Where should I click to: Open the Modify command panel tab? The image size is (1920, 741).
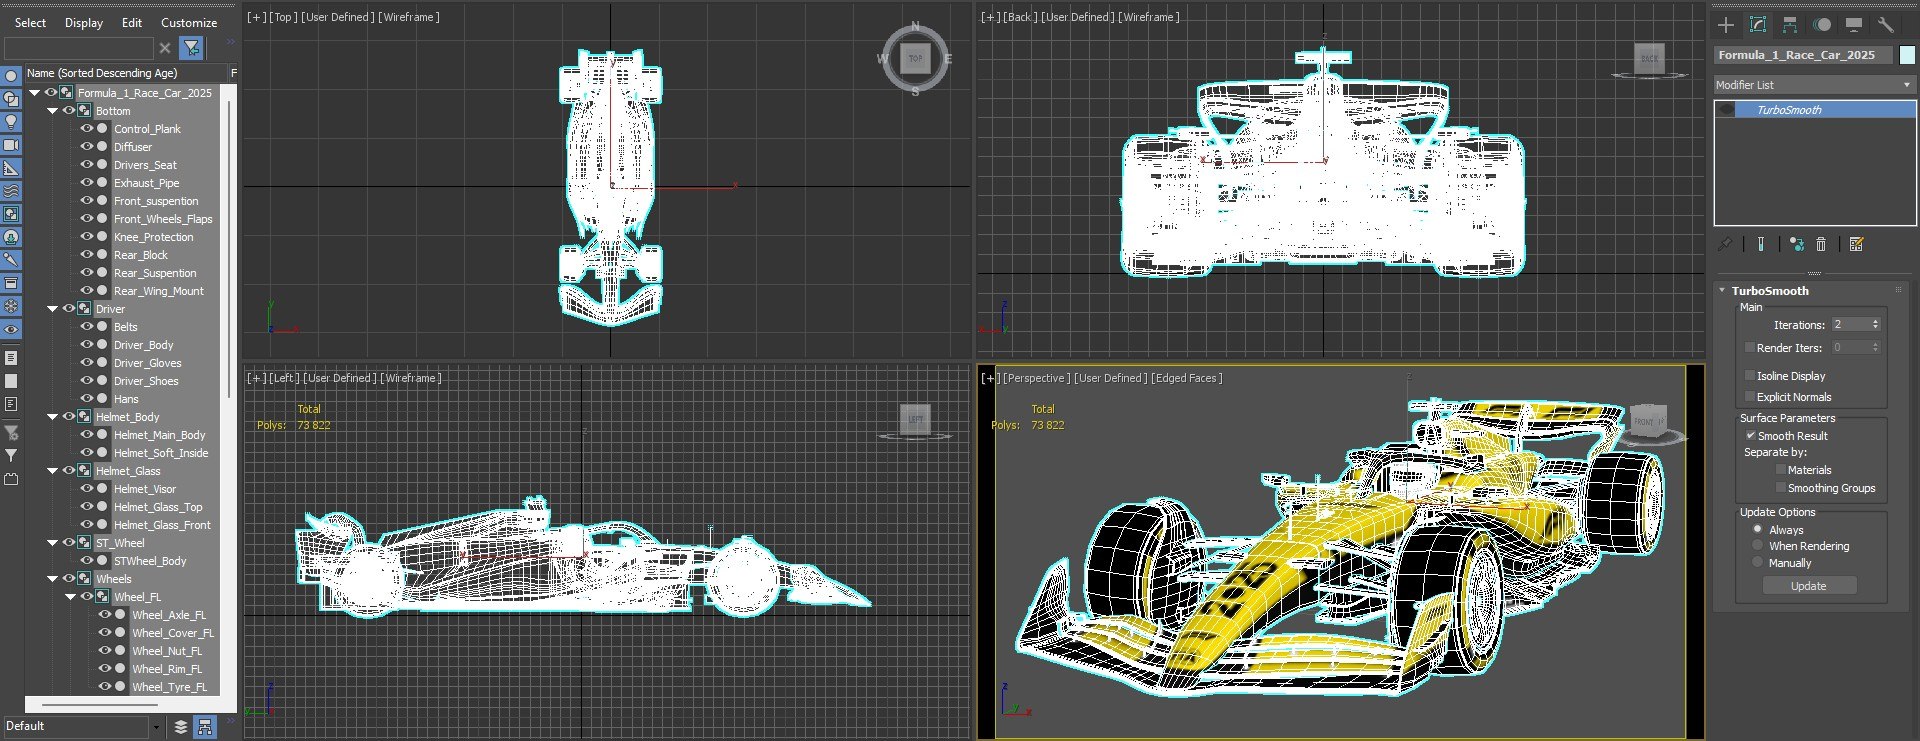point(1758,25)
